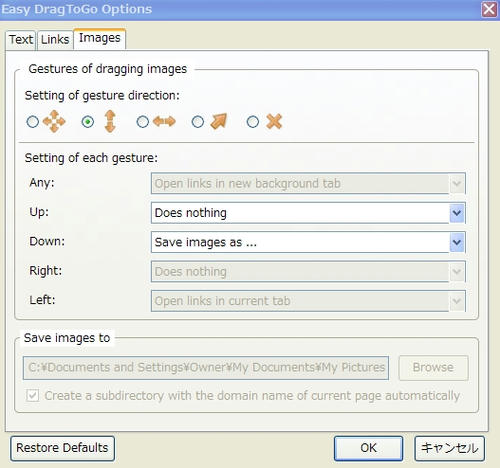Viewport: 500px width, 468px height.
Task: Close the Easy DragToGo Options dialog
Action: click(489, 9)
